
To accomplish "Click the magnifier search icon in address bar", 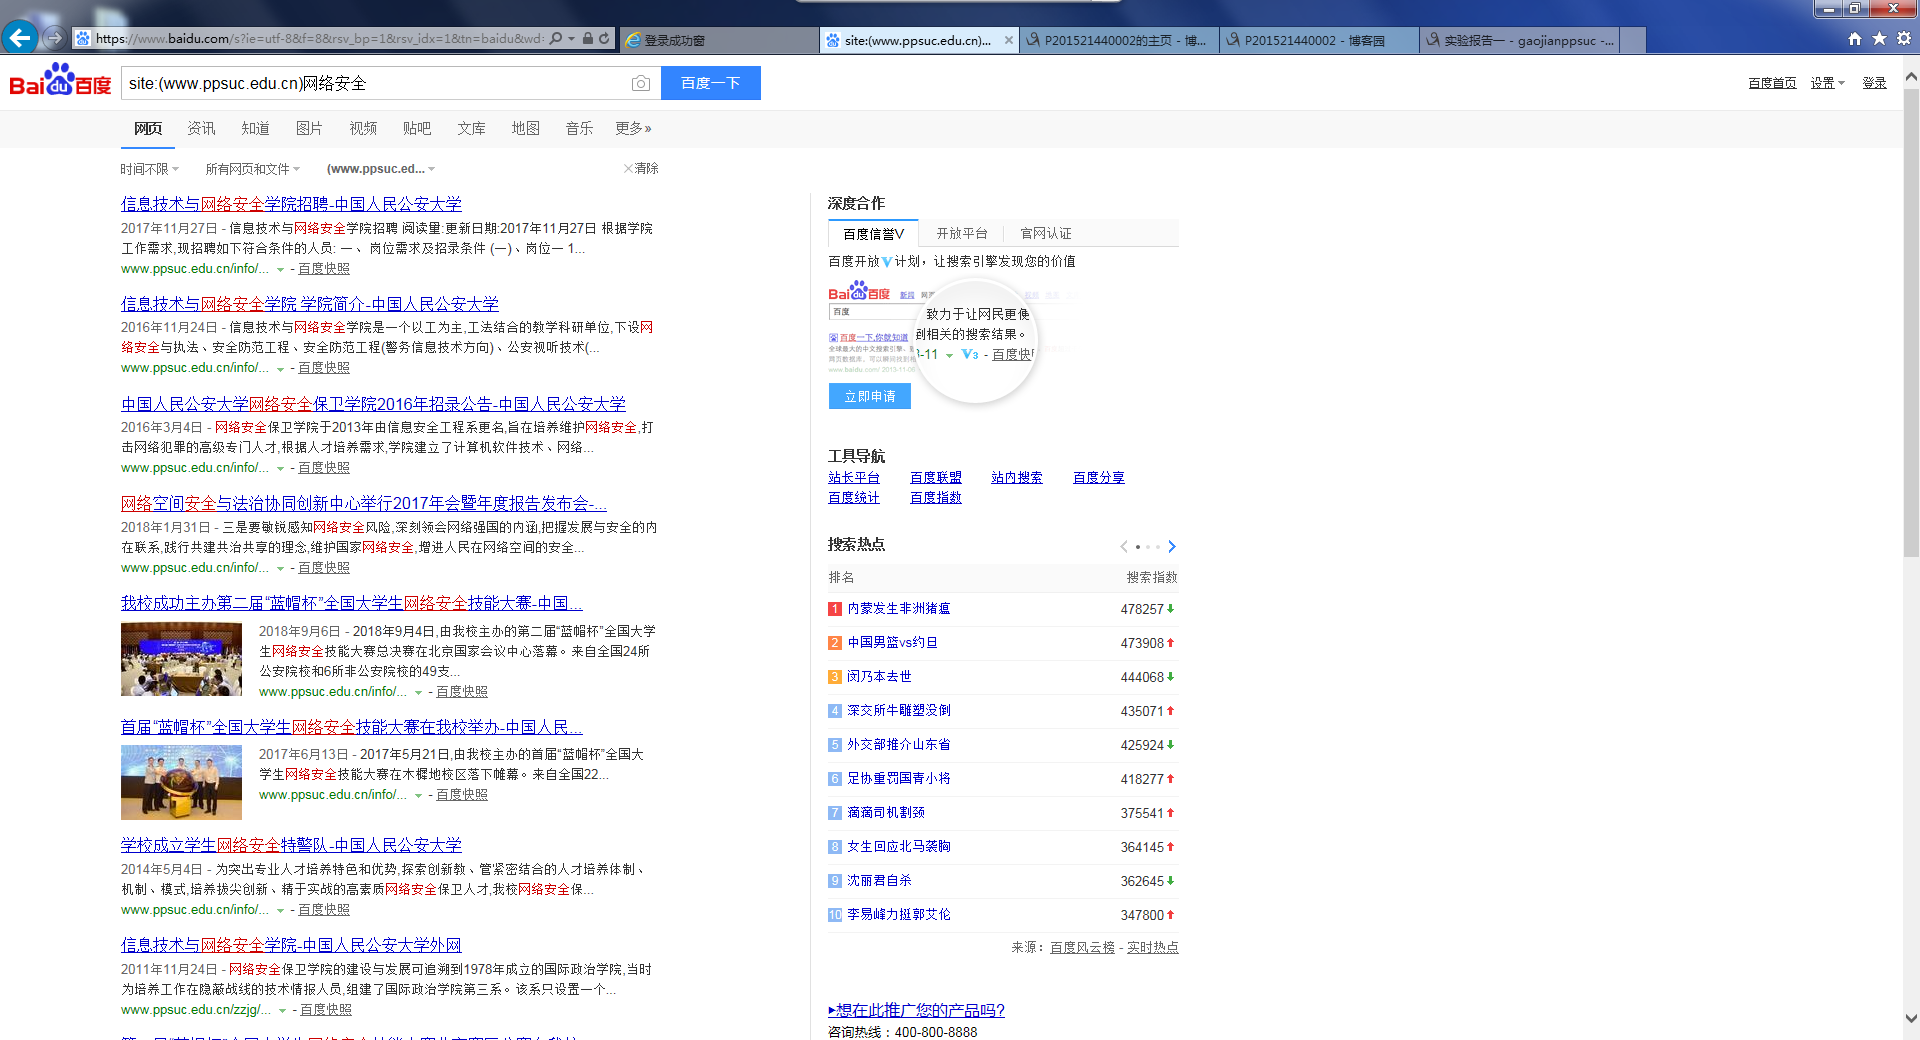I will pyautogui.click(x=556, y=39).
